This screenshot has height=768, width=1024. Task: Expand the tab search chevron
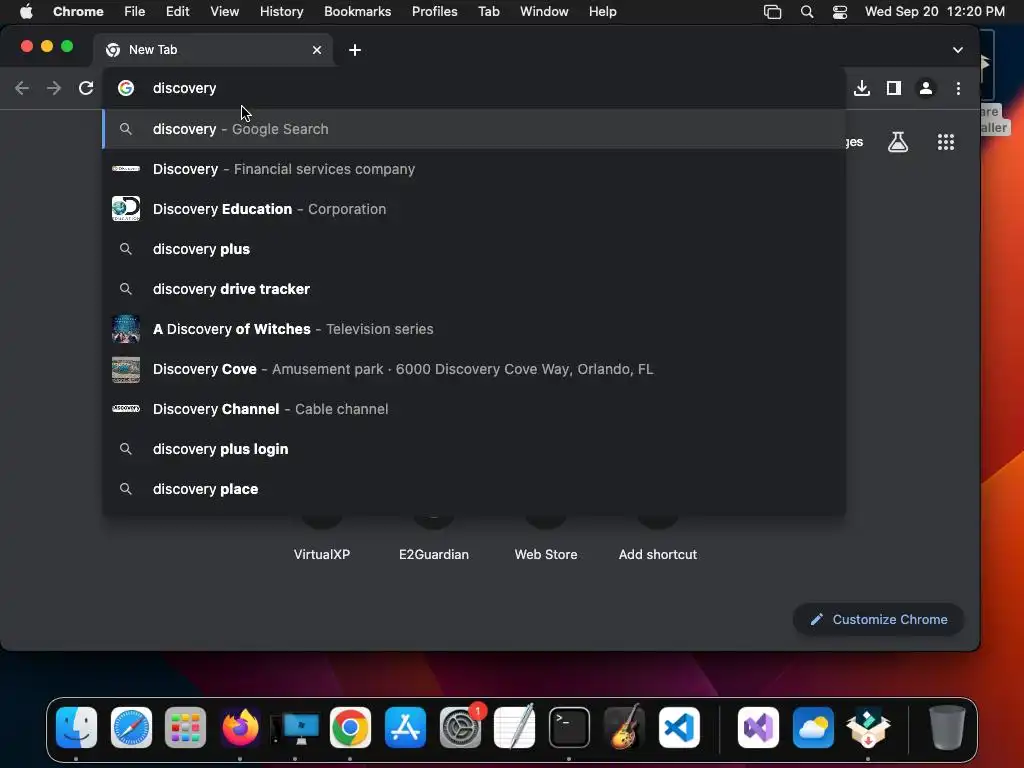point(957,50)
